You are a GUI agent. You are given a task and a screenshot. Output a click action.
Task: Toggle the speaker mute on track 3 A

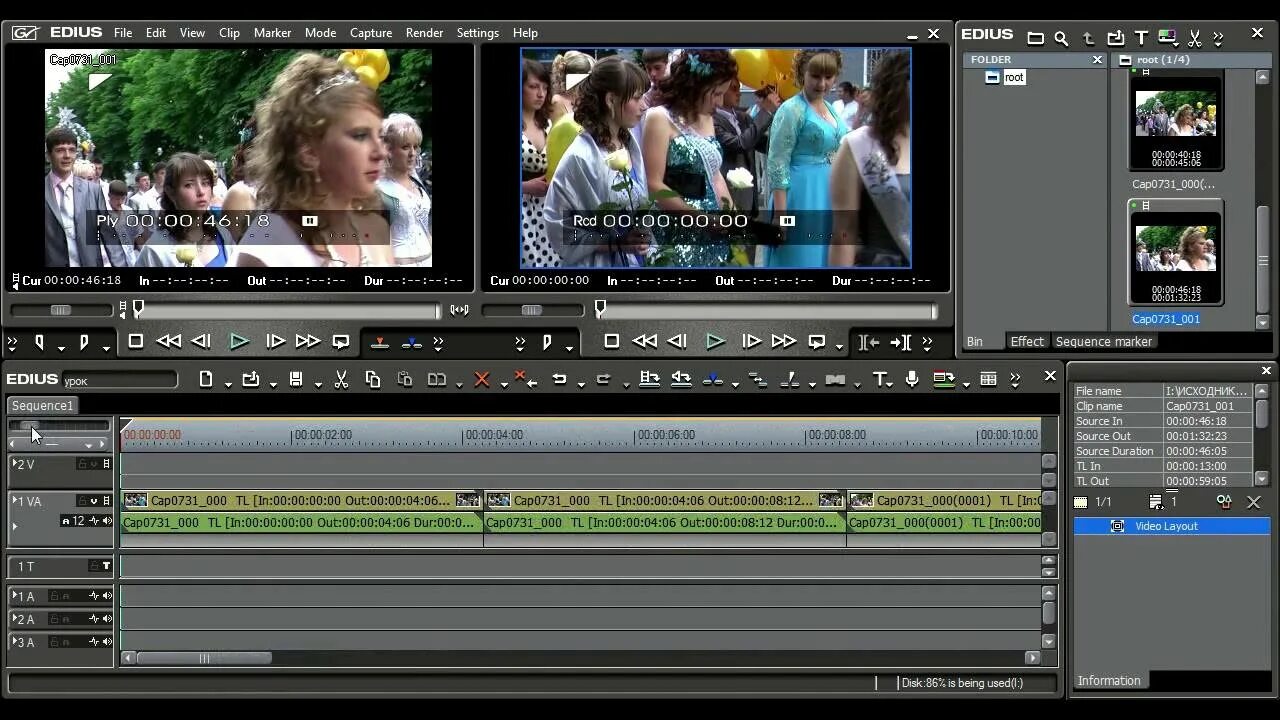click(107, 642)
